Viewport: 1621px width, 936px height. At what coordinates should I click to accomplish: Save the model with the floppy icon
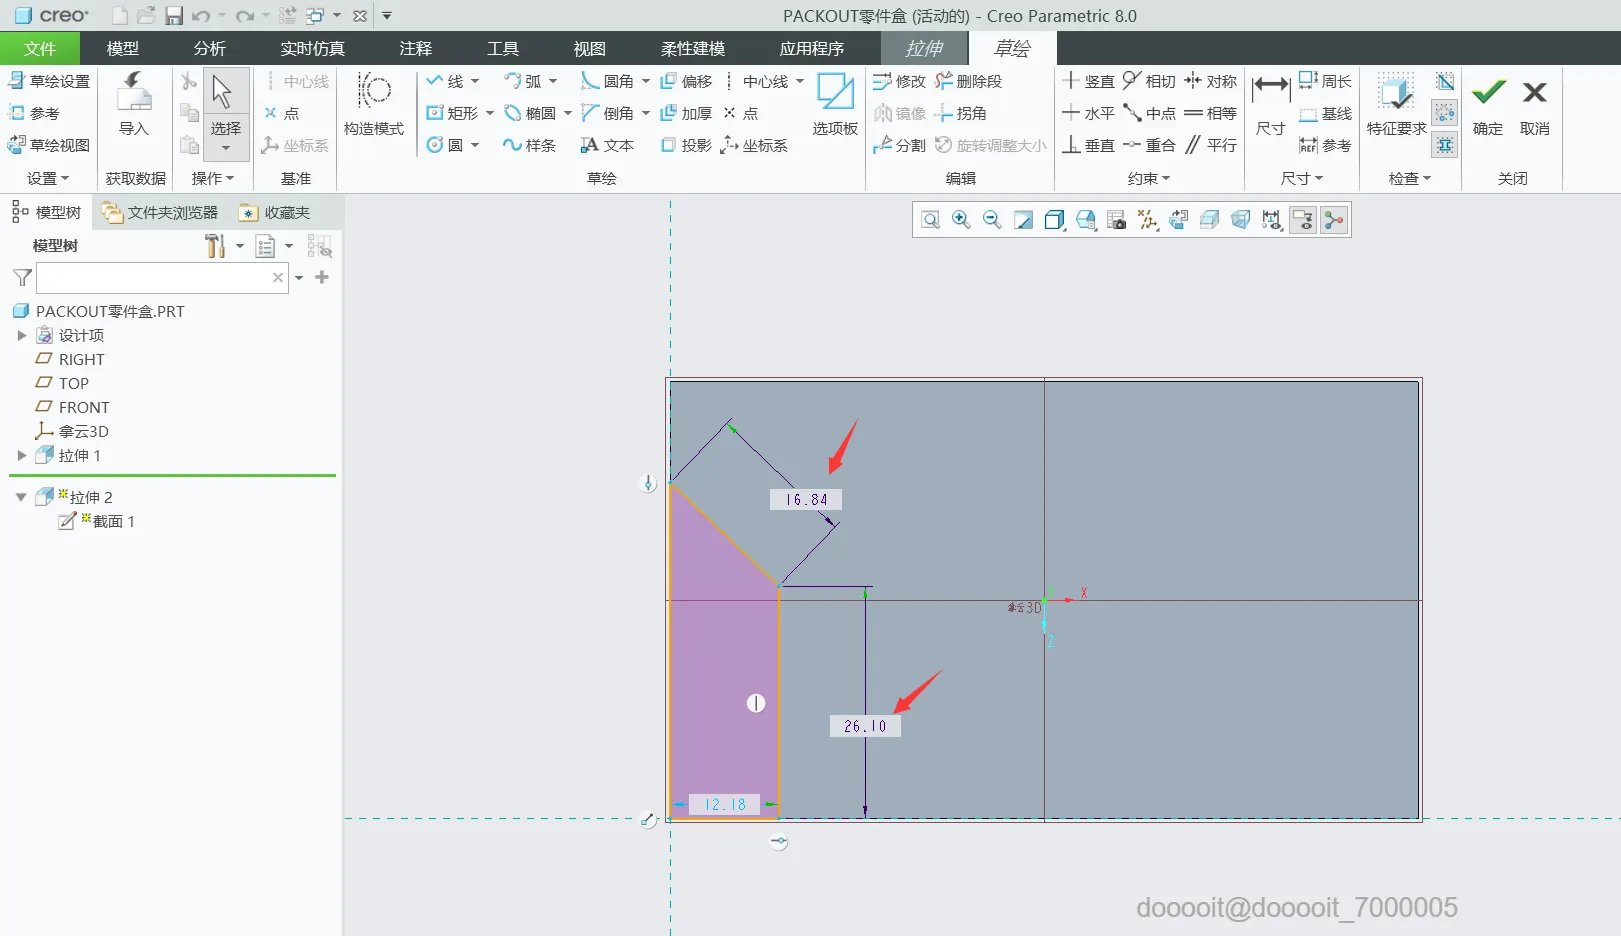pos(174,16)
